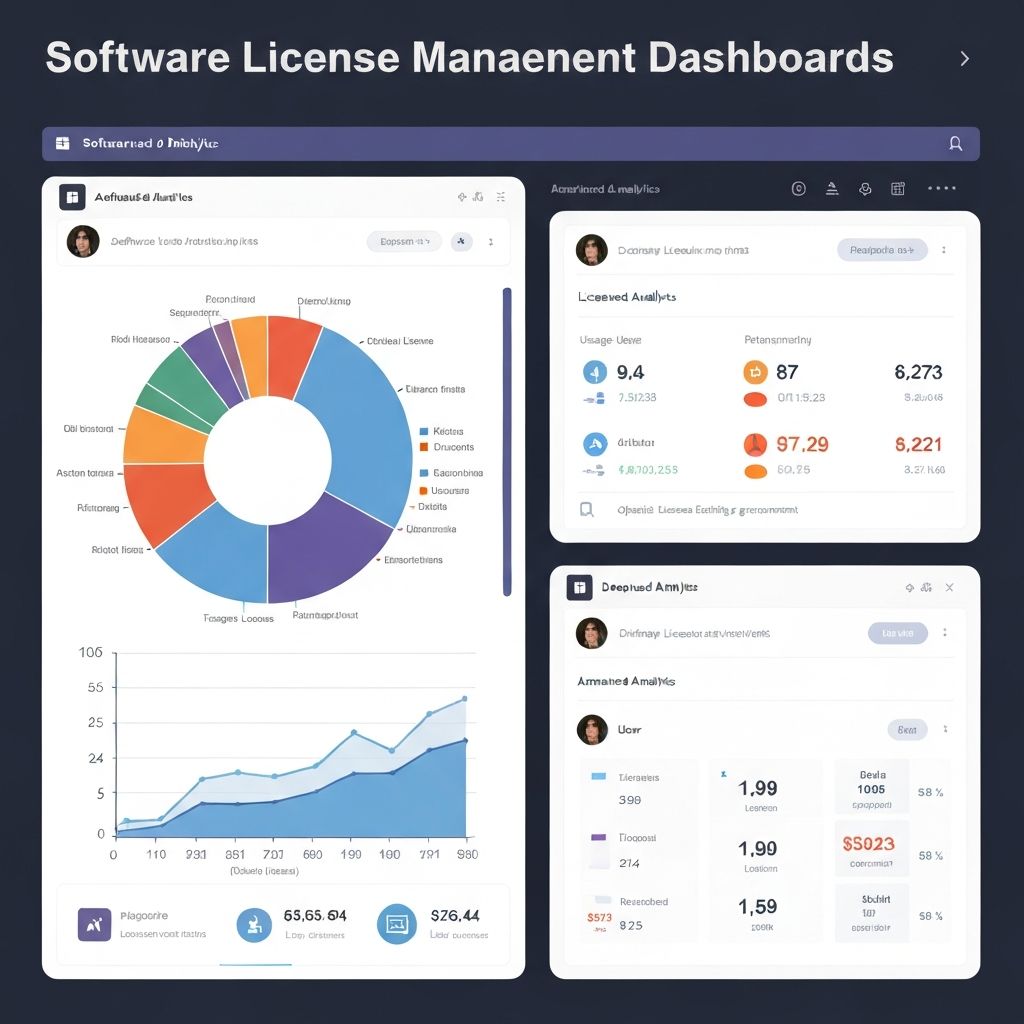1024x1024 pixels.
Task: Click the orange icon beside the 87 metric
Action: 755,373
